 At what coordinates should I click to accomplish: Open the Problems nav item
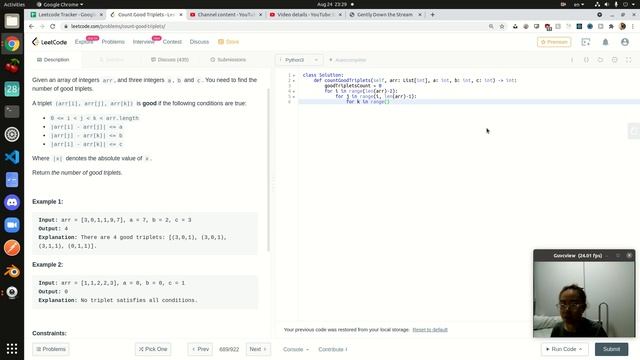pyautogui.click(x=113, y=42)
